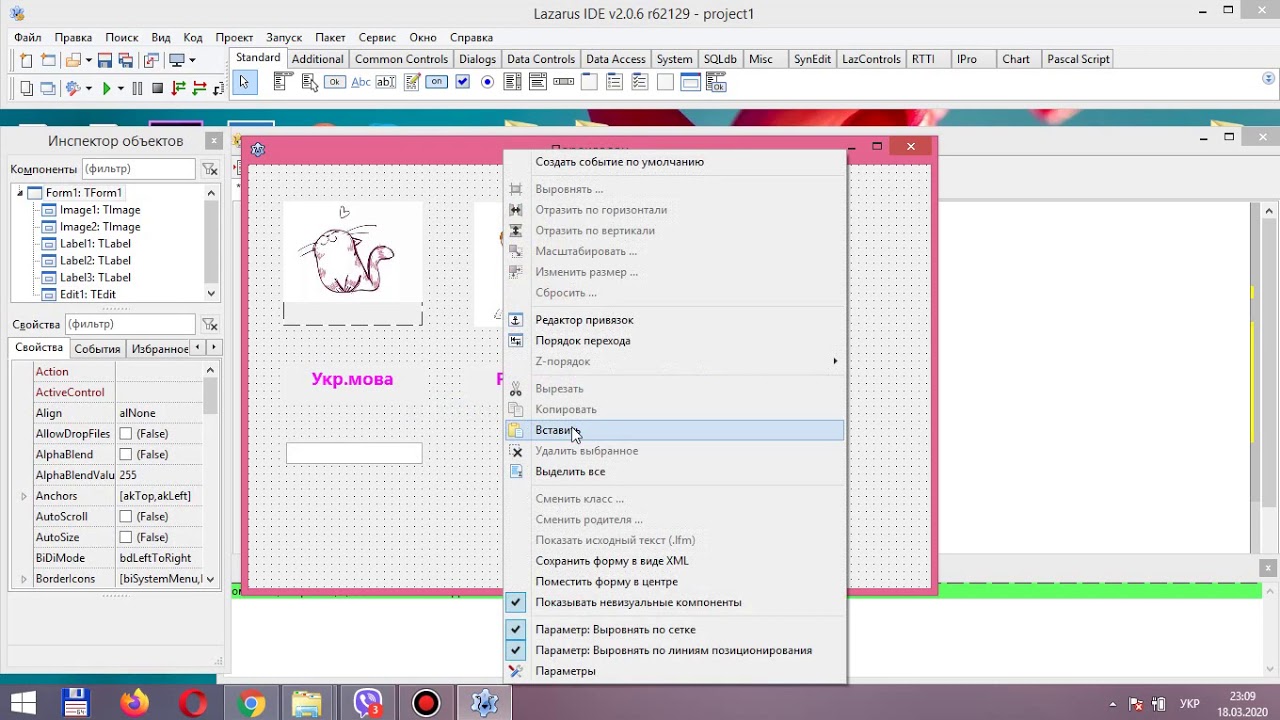Pick the TMemo component icon
Image resolution: width=1280 pixels, height=720 pixels.
[411, 82]
